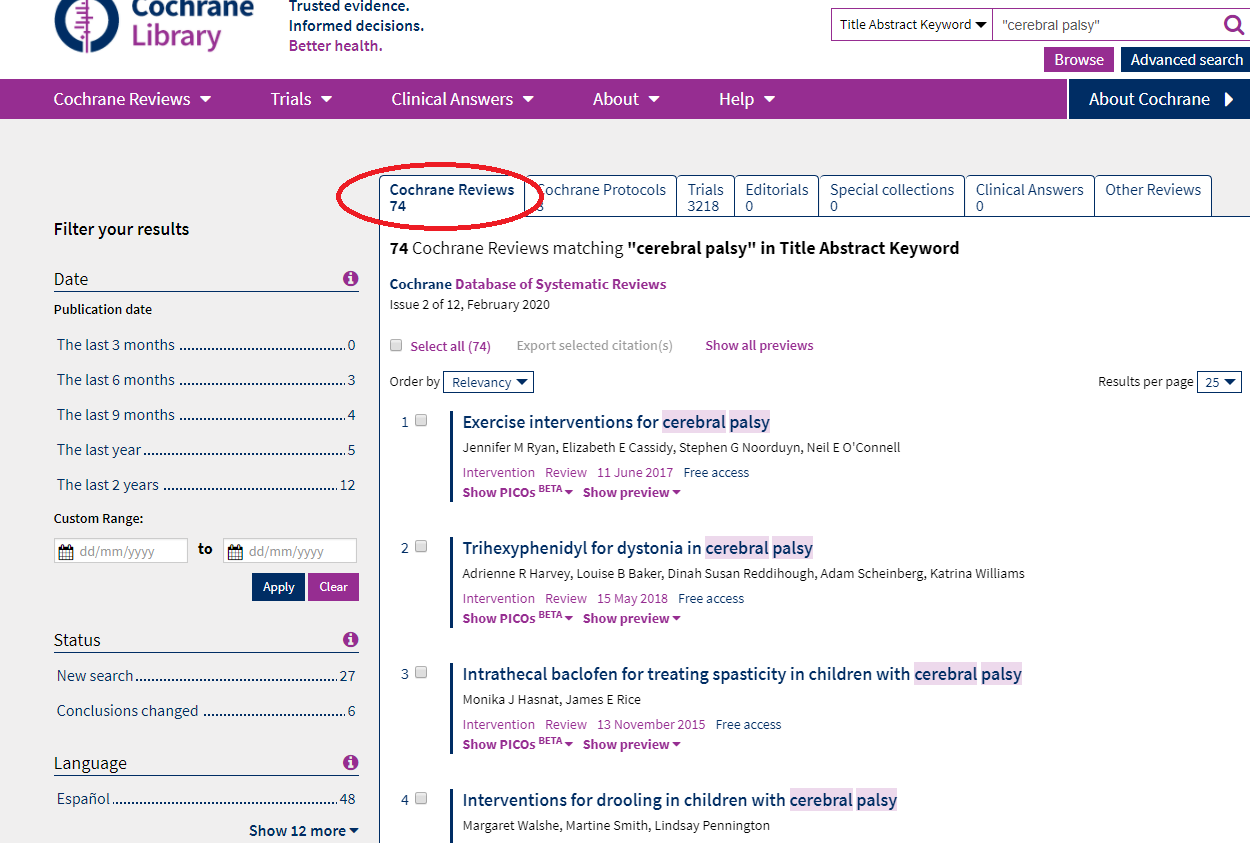Viewport: 1250px width, 843px height.
Task: Check the box for result 1 Exercise interventions
Action: [x=421, y=421]
